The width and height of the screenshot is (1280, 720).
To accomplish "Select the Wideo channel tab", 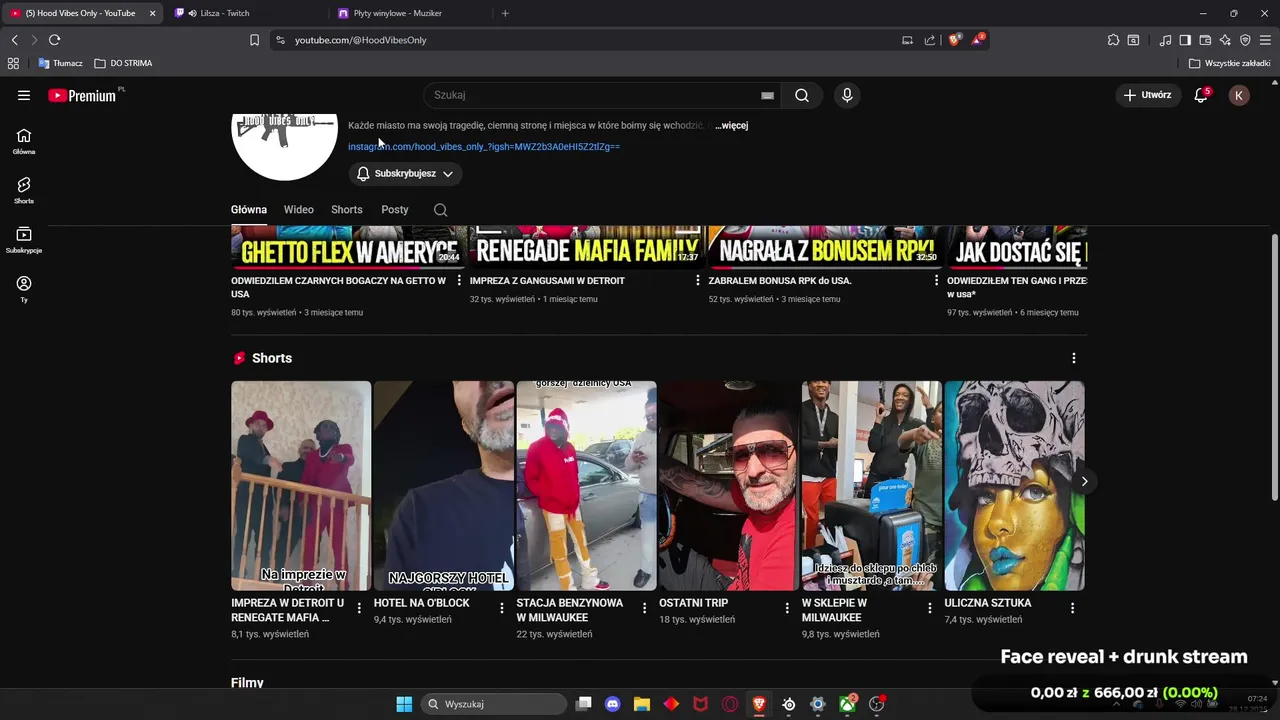I will click(299, 210).
